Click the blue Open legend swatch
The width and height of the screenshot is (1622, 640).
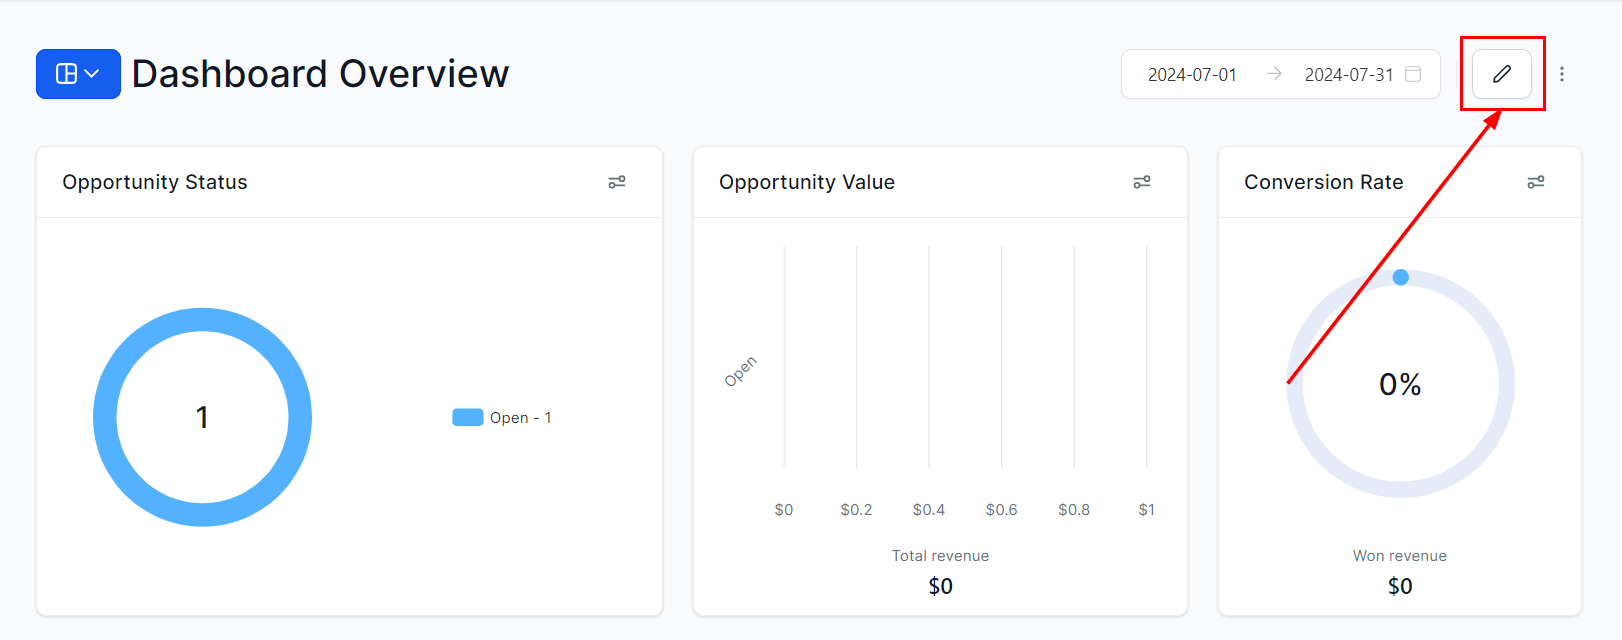[x=468, y=417]
